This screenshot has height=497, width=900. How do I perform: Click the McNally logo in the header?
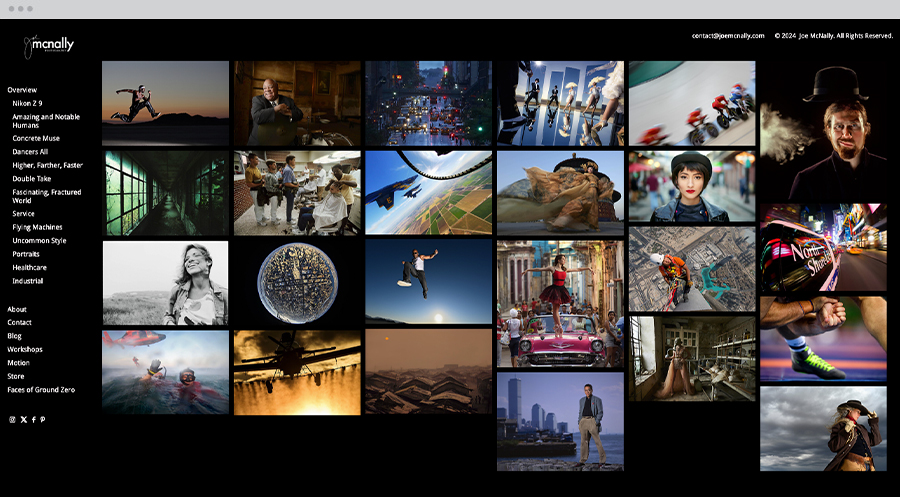[49, 46]
